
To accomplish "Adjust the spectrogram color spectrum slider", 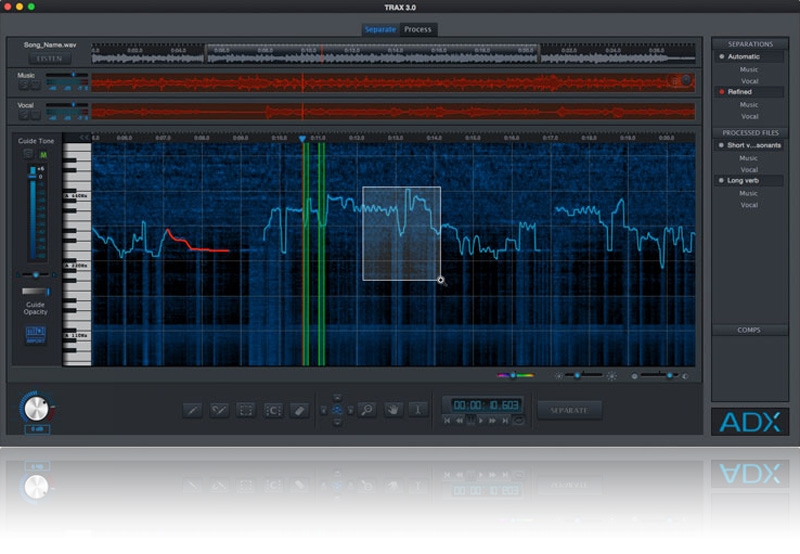I will [515, 375].
